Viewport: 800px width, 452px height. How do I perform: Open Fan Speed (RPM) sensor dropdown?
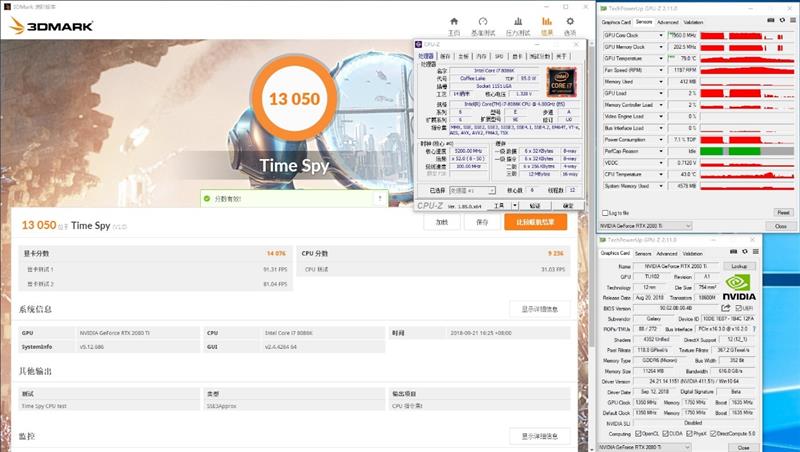pos(661,70)
